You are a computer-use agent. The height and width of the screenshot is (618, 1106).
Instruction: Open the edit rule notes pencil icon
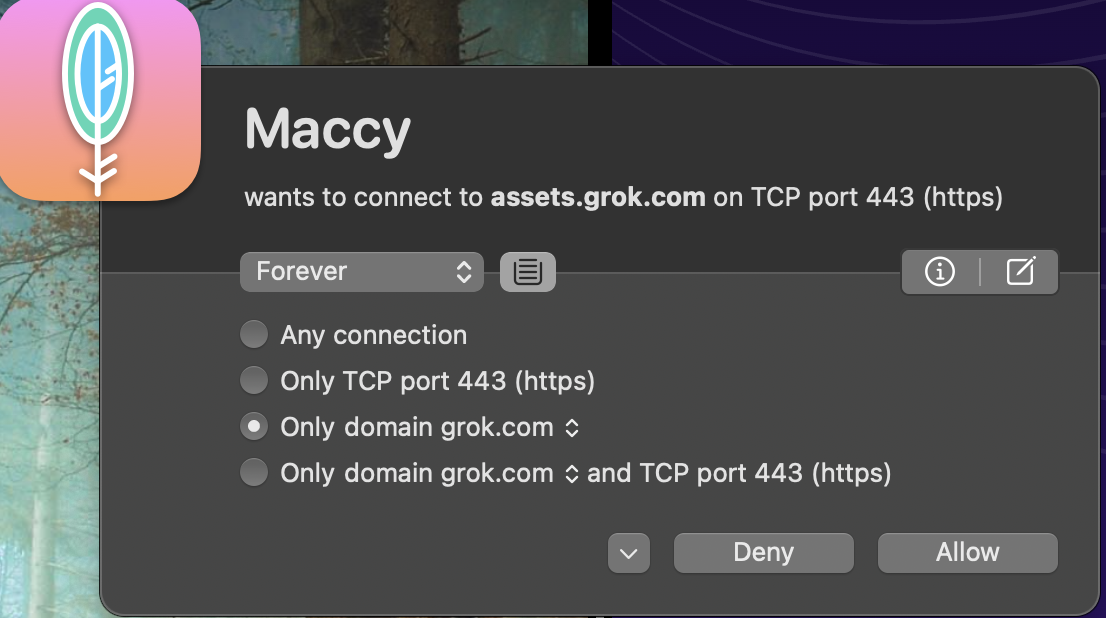pos(1020,272)
